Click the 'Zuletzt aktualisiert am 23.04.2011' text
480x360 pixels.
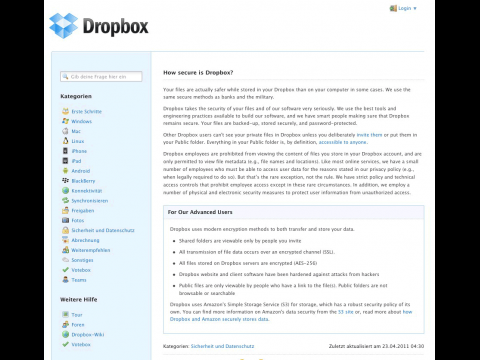pyautogui.click(x=376, y=346)
